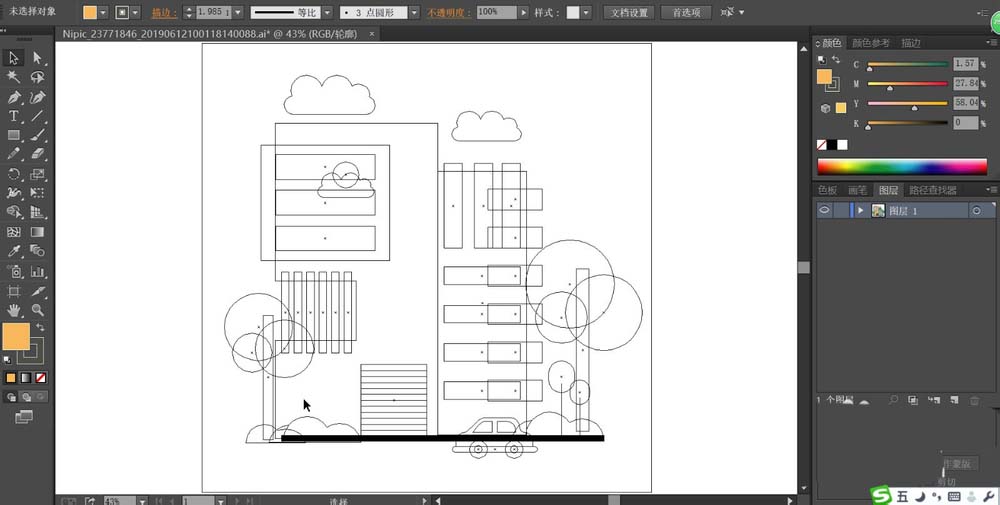1000x505 pixels.
Task: Open the 描边 stroke link in control bar
Action: (x=165, y=13)
